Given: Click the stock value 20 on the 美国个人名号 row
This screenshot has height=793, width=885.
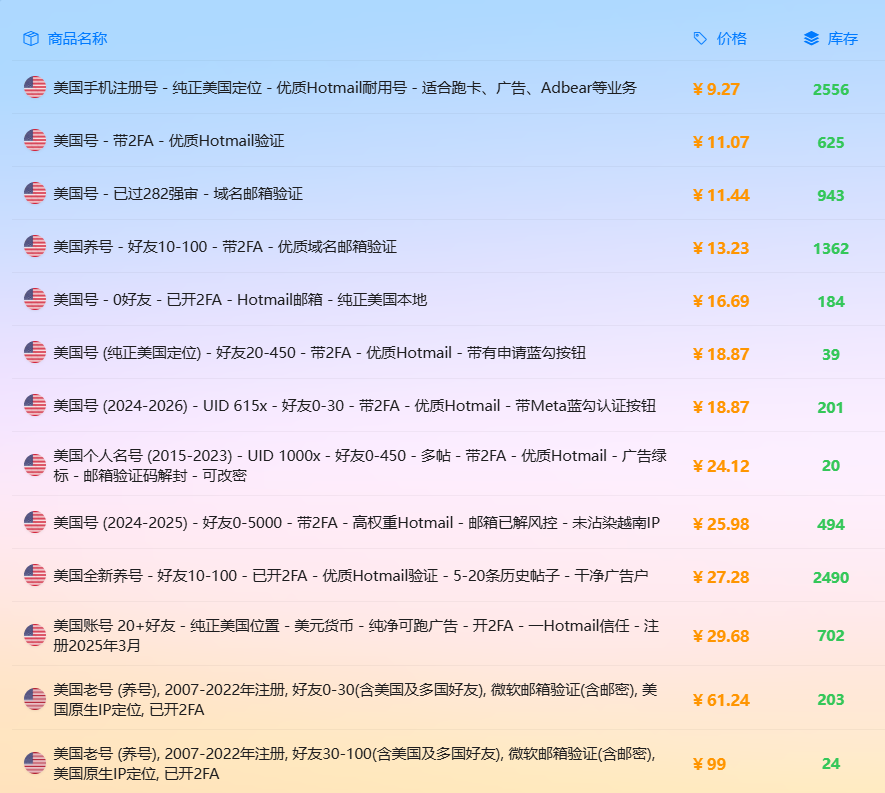Looking at the screenshot, I should click(x=831, y=466).
